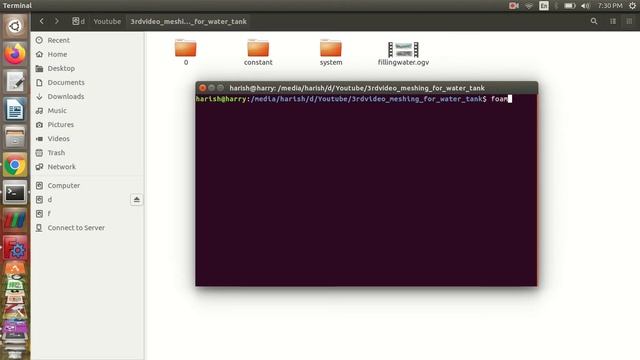Image resolution: width=640 pixels, height=360 pixels.
Task: Maximize the terminal window
Action: pos(220,88)
